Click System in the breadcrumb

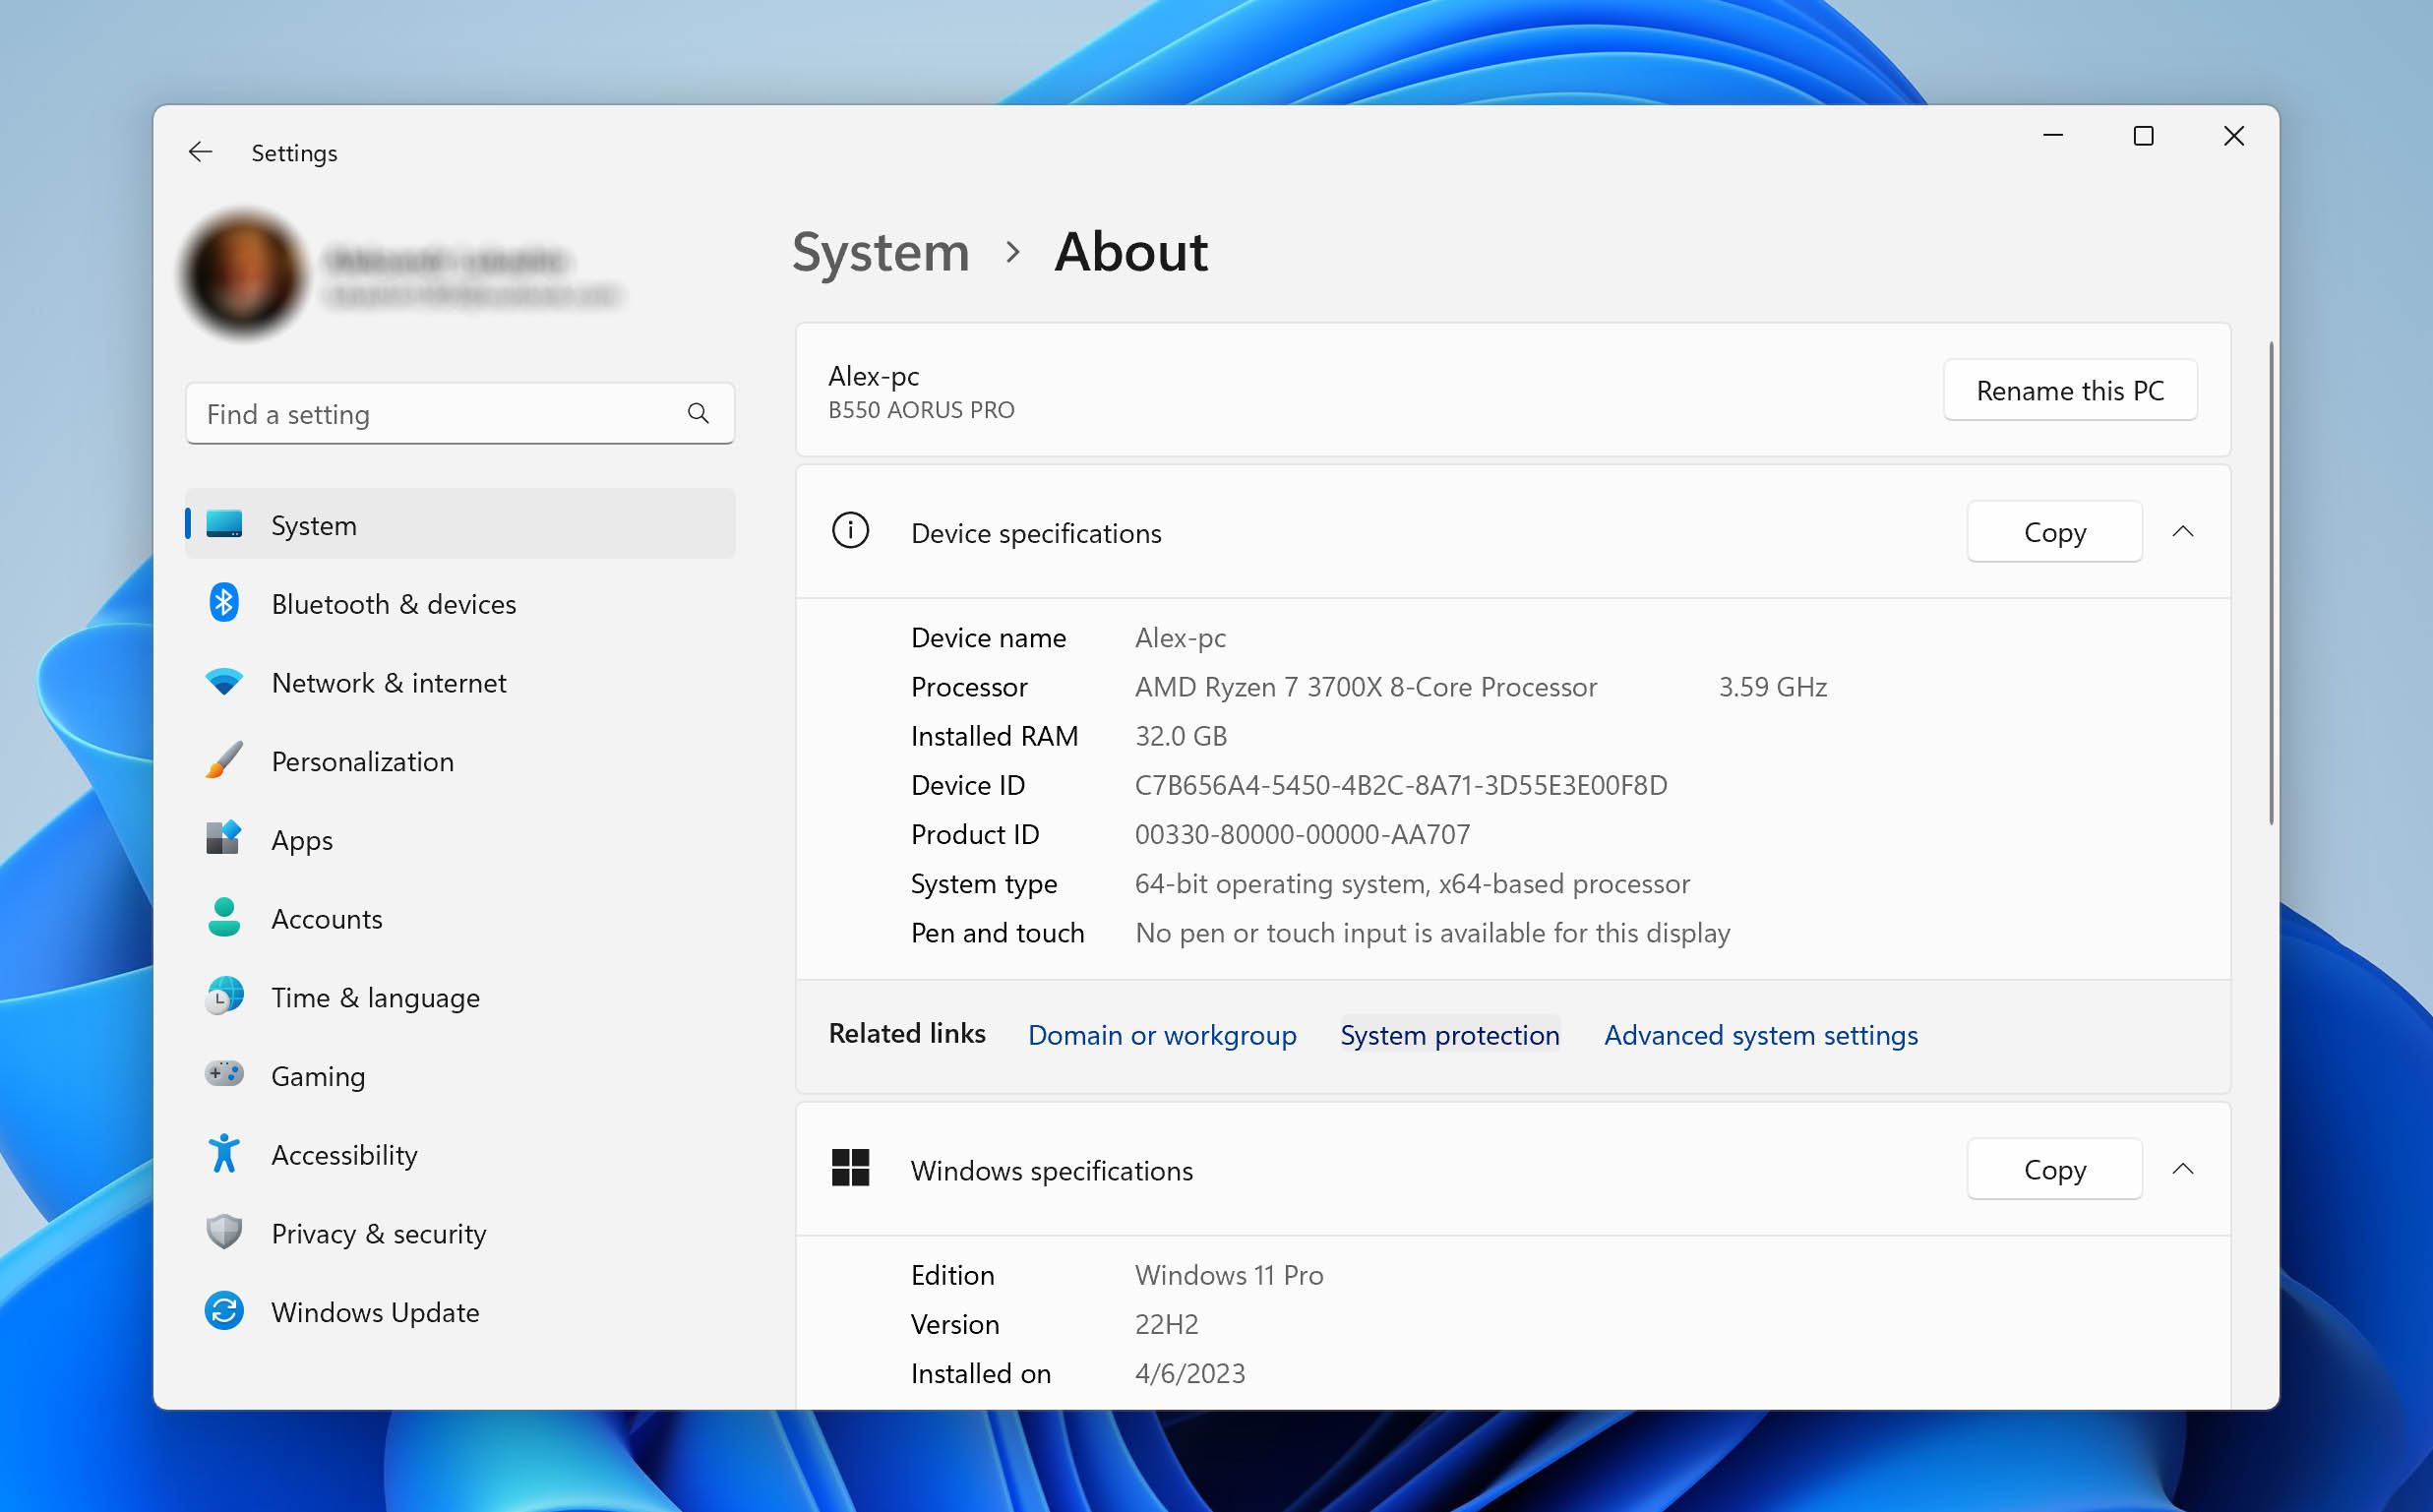(881, 251)
